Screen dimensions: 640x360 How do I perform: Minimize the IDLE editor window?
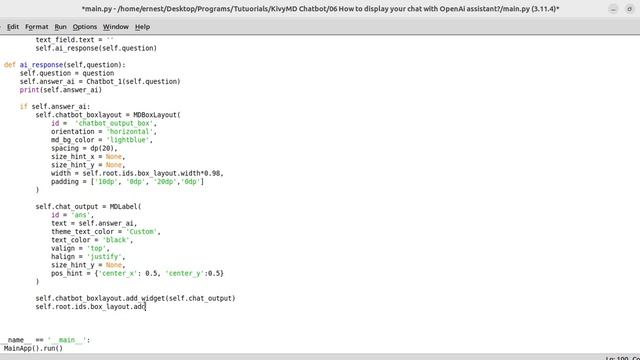(x=613, y=9)
